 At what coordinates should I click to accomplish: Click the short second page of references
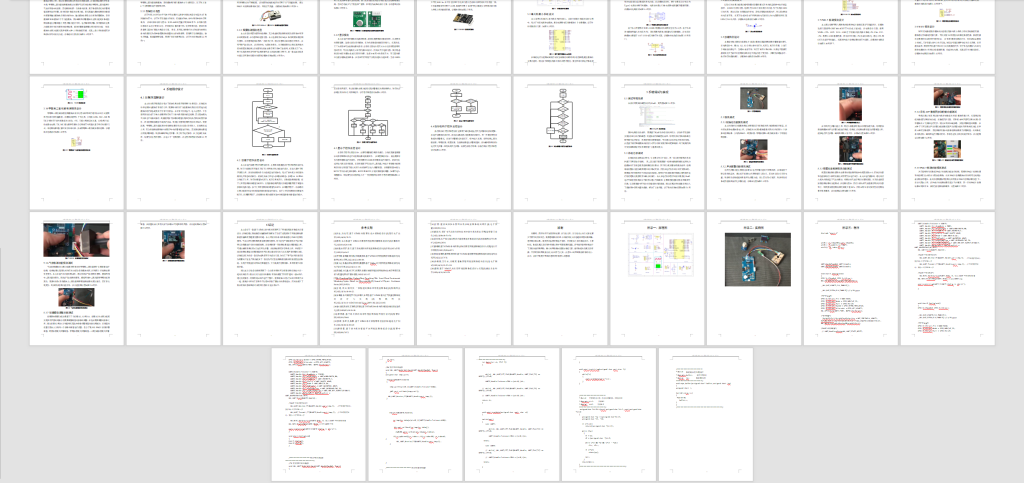464,278
